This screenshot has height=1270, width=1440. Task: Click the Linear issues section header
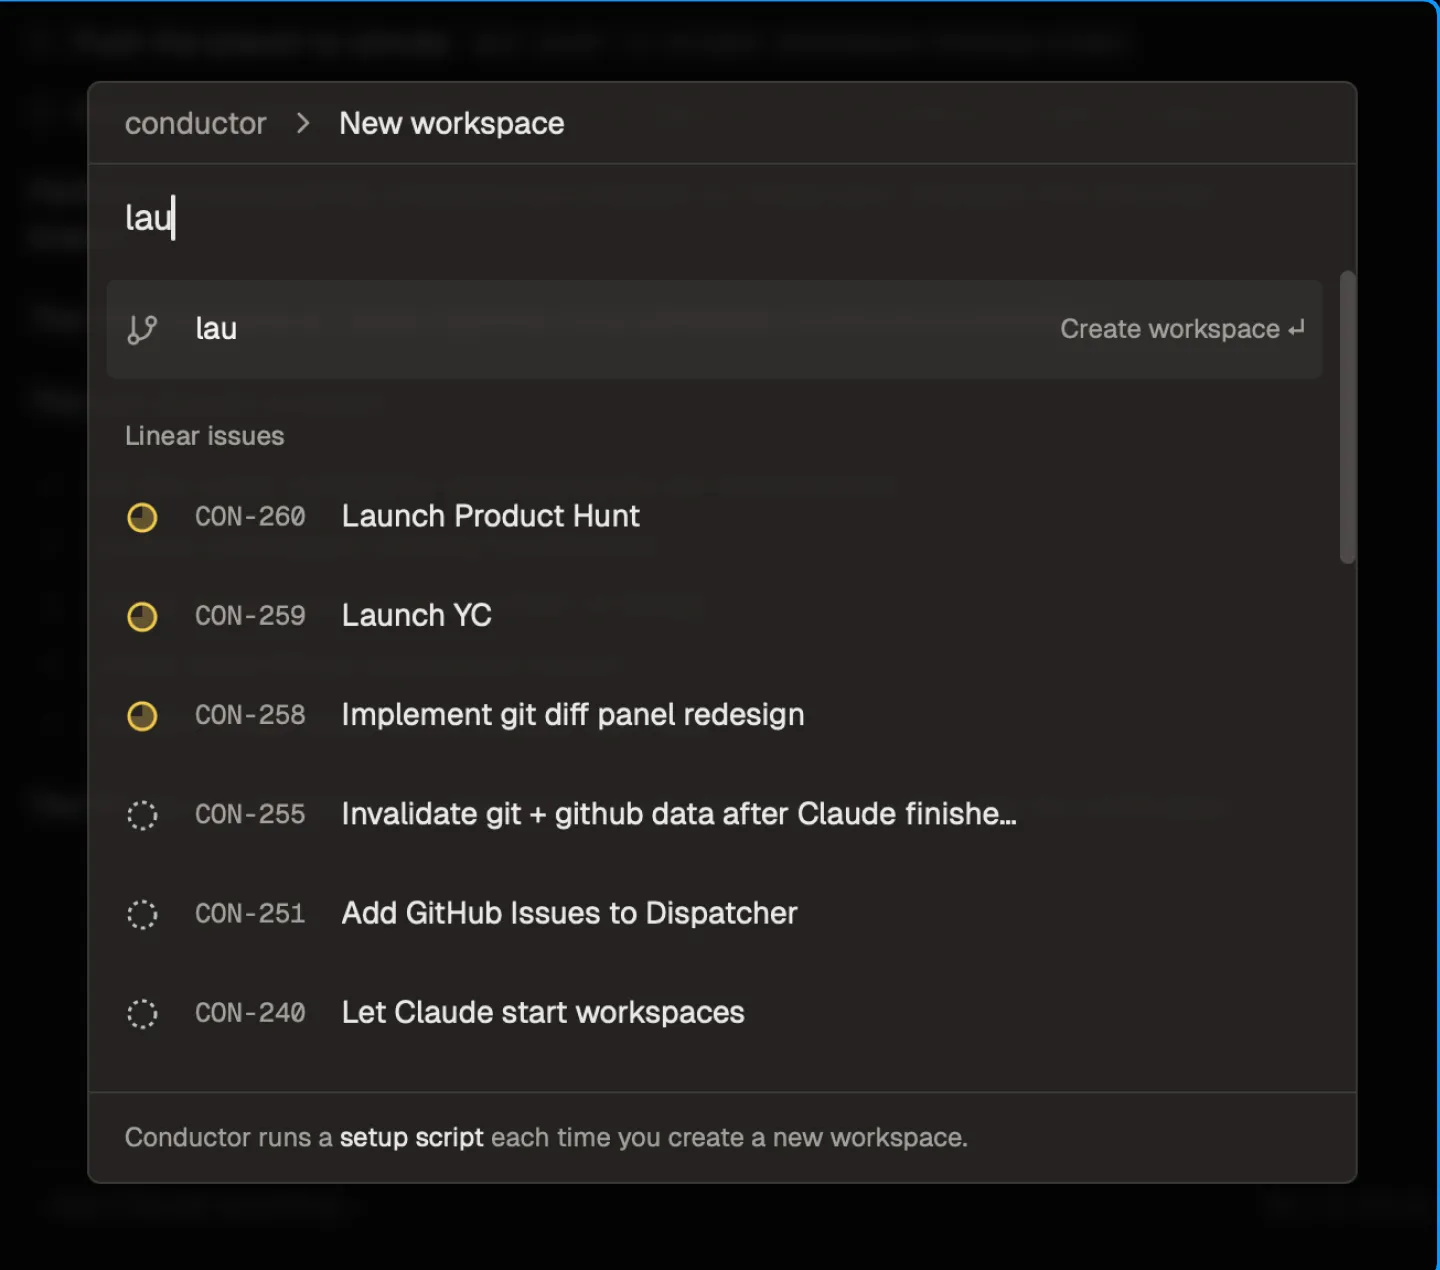point(204,436)
